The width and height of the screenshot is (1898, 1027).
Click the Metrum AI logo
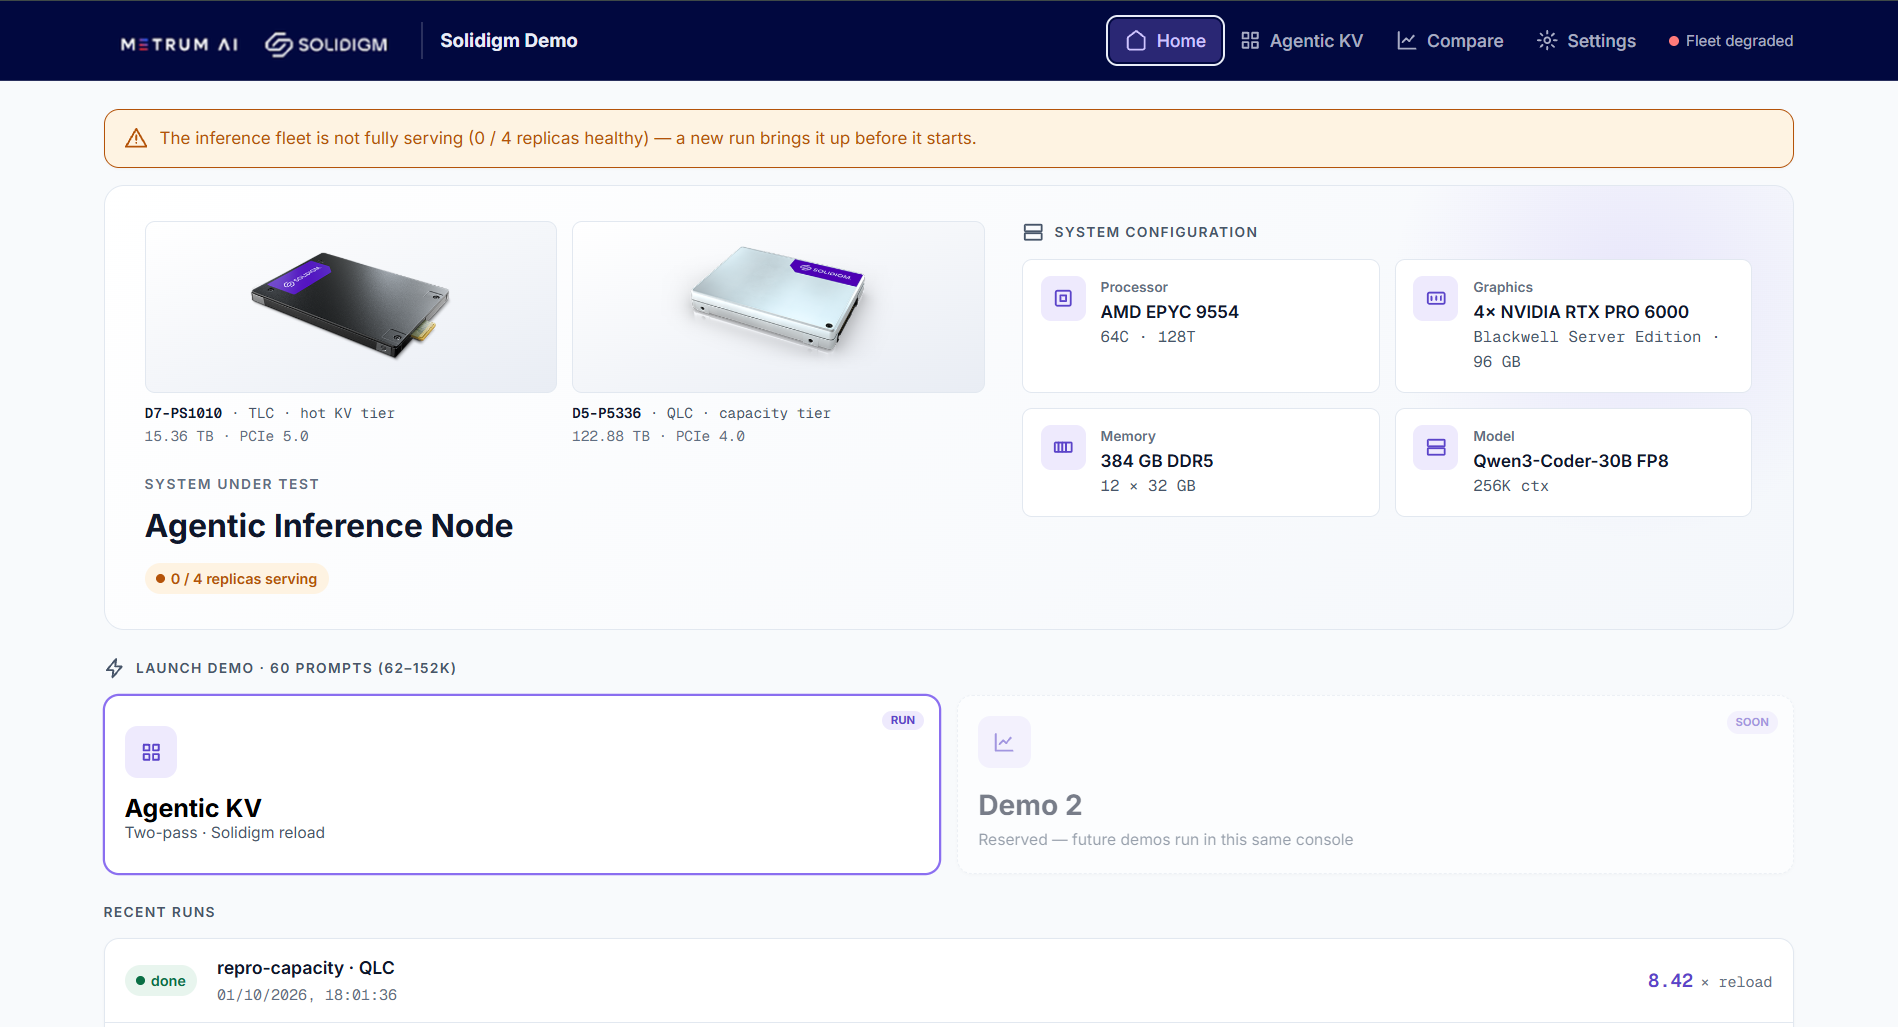click(x=179, y=44)
